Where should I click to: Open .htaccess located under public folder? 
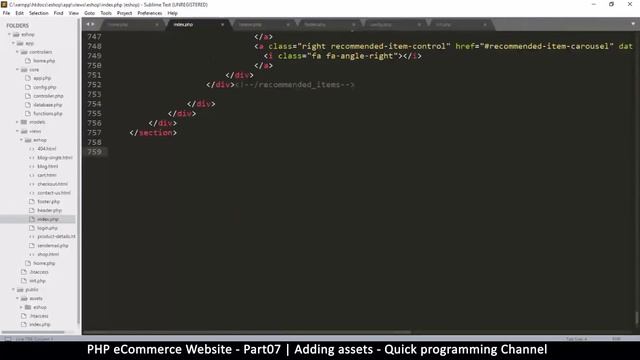click(x=39, y=316)
